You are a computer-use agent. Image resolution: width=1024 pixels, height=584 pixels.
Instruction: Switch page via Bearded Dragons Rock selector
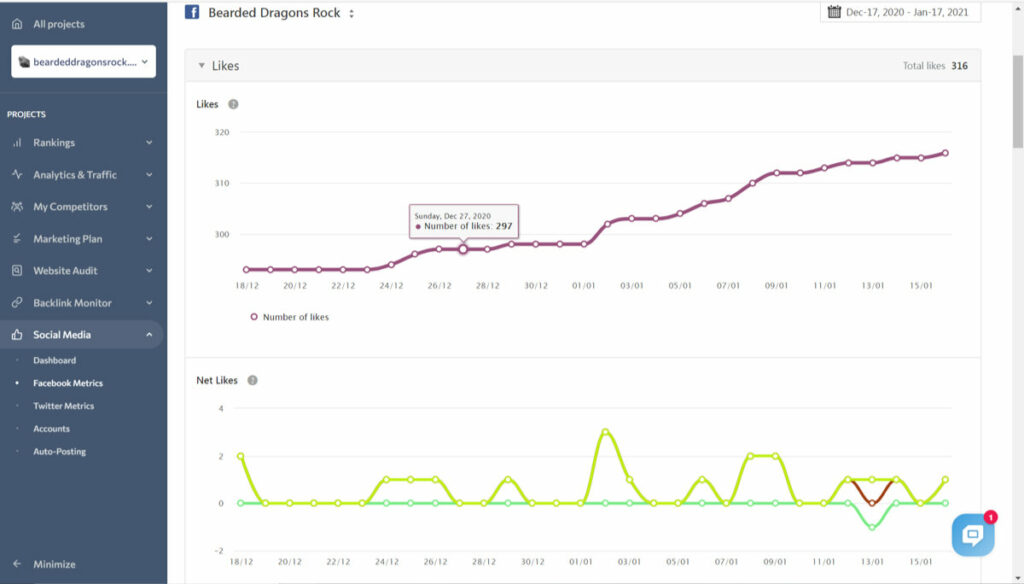point(351,13)
